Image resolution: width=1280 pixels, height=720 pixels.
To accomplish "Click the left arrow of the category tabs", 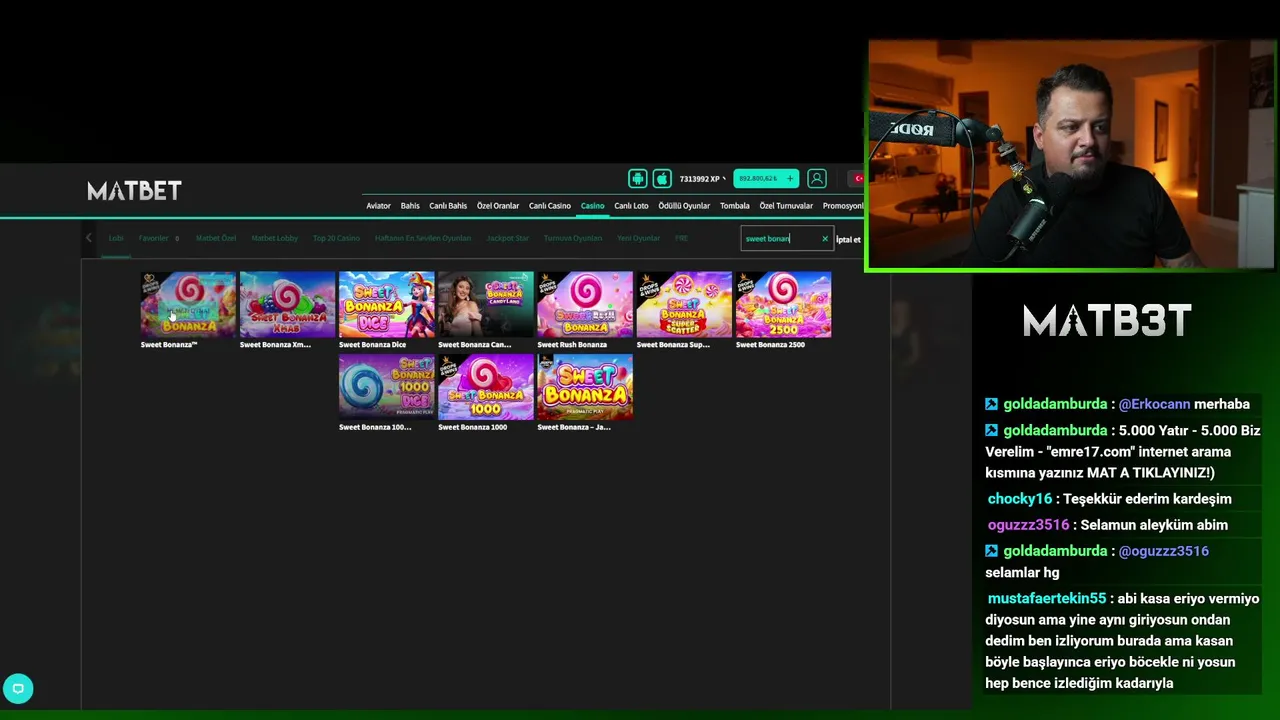I will pyautogui.click(x=89, y=238).
